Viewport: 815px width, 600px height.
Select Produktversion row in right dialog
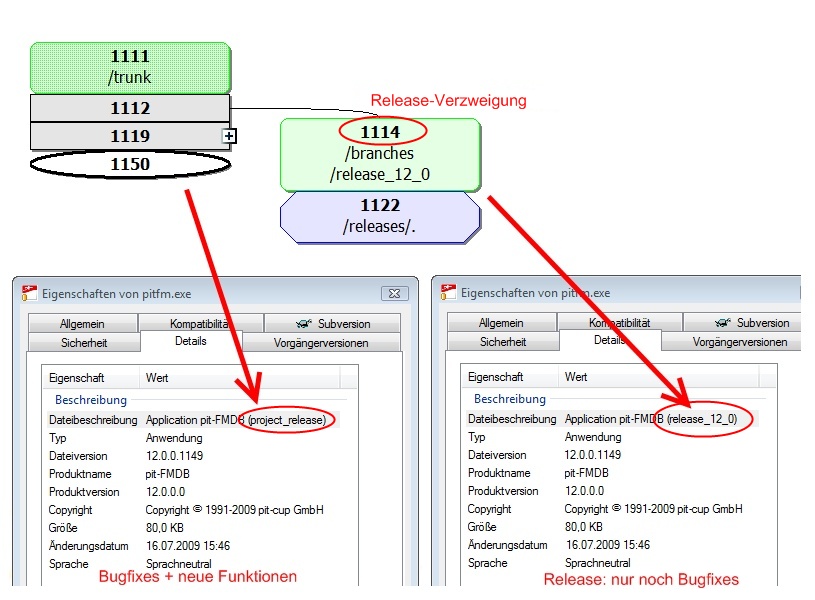[x=611, y=491]
